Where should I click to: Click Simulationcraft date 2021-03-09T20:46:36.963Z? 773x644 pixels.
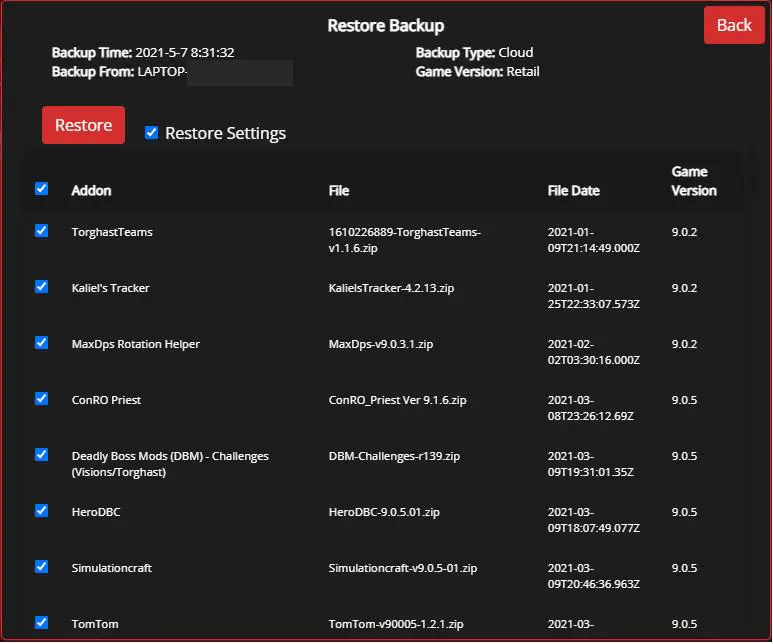[594, 576]
